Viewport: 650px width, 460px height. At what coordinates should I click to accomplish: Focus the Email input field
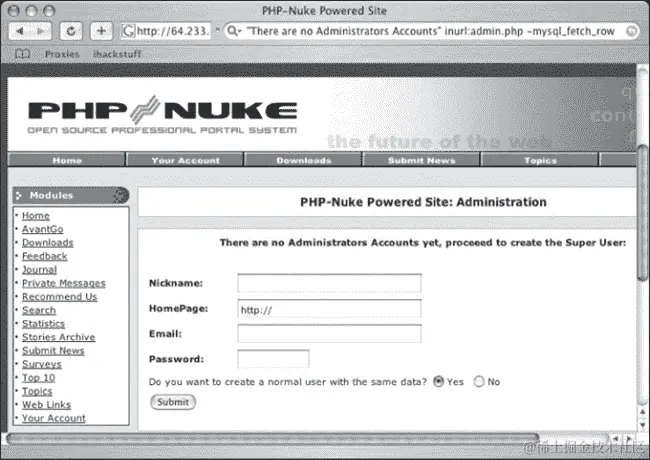click(330, 334)
